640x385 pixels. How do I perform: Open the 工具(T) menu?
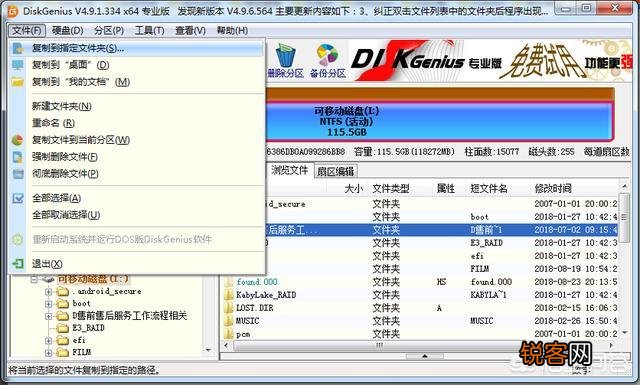point(149,31)
